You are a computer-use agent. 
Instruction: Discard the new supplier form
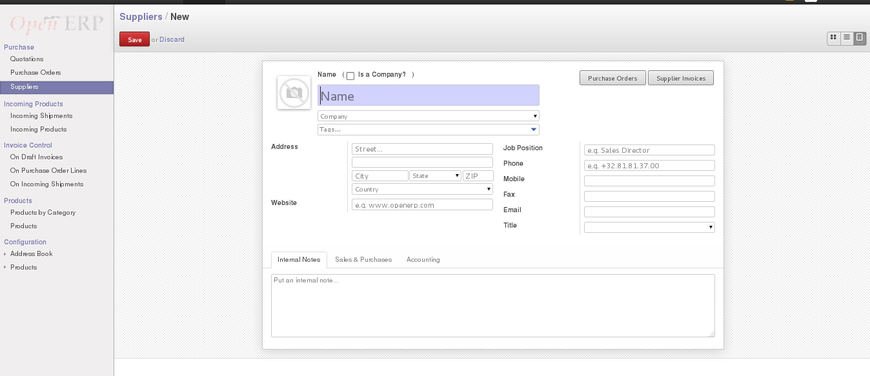[x=172, y=39]
